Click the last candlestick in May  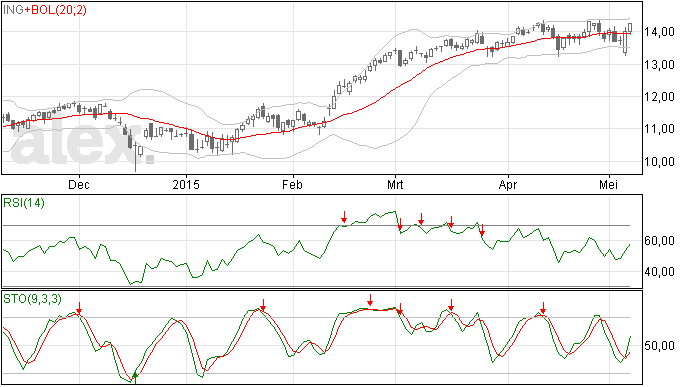click(630, 28)
